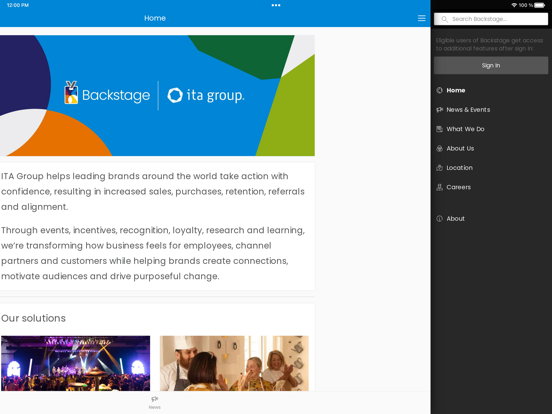This screenshot has width=552, height=414.
Task: Click the ita group circle logo
Action: (175, 95)
